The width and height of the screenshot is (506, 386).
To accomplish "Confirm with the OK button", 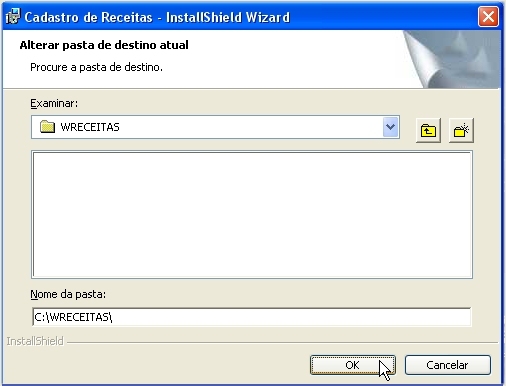I will 353,365.
